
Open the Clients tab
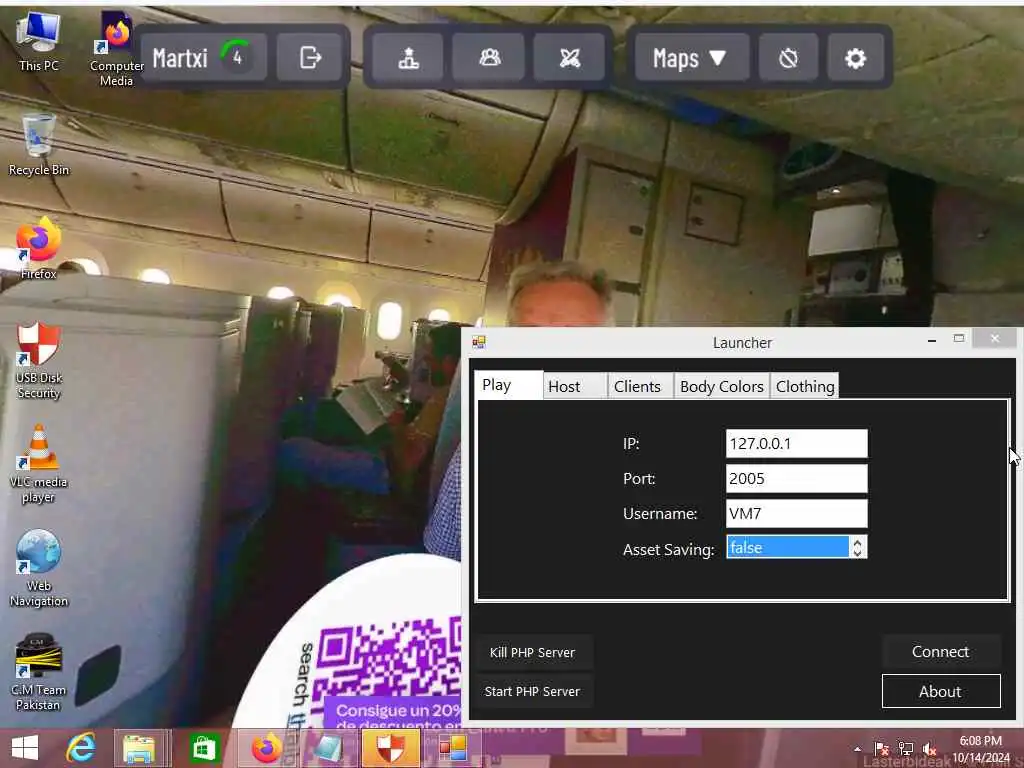[639, 386]
